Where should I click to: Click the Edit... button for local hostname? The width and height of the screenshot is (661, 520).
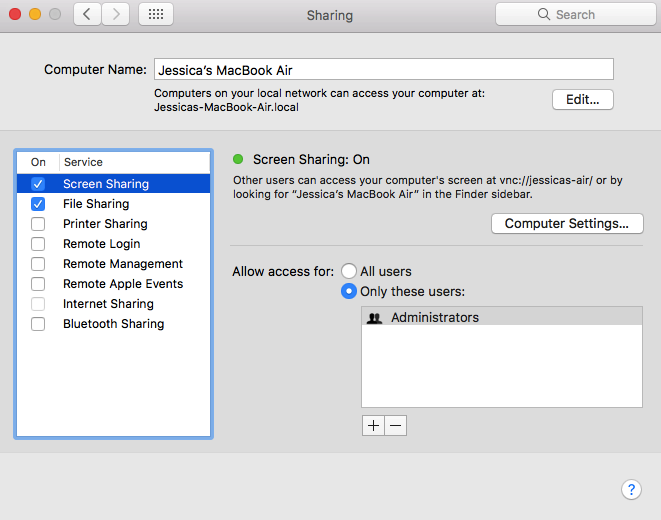(583, 99)
